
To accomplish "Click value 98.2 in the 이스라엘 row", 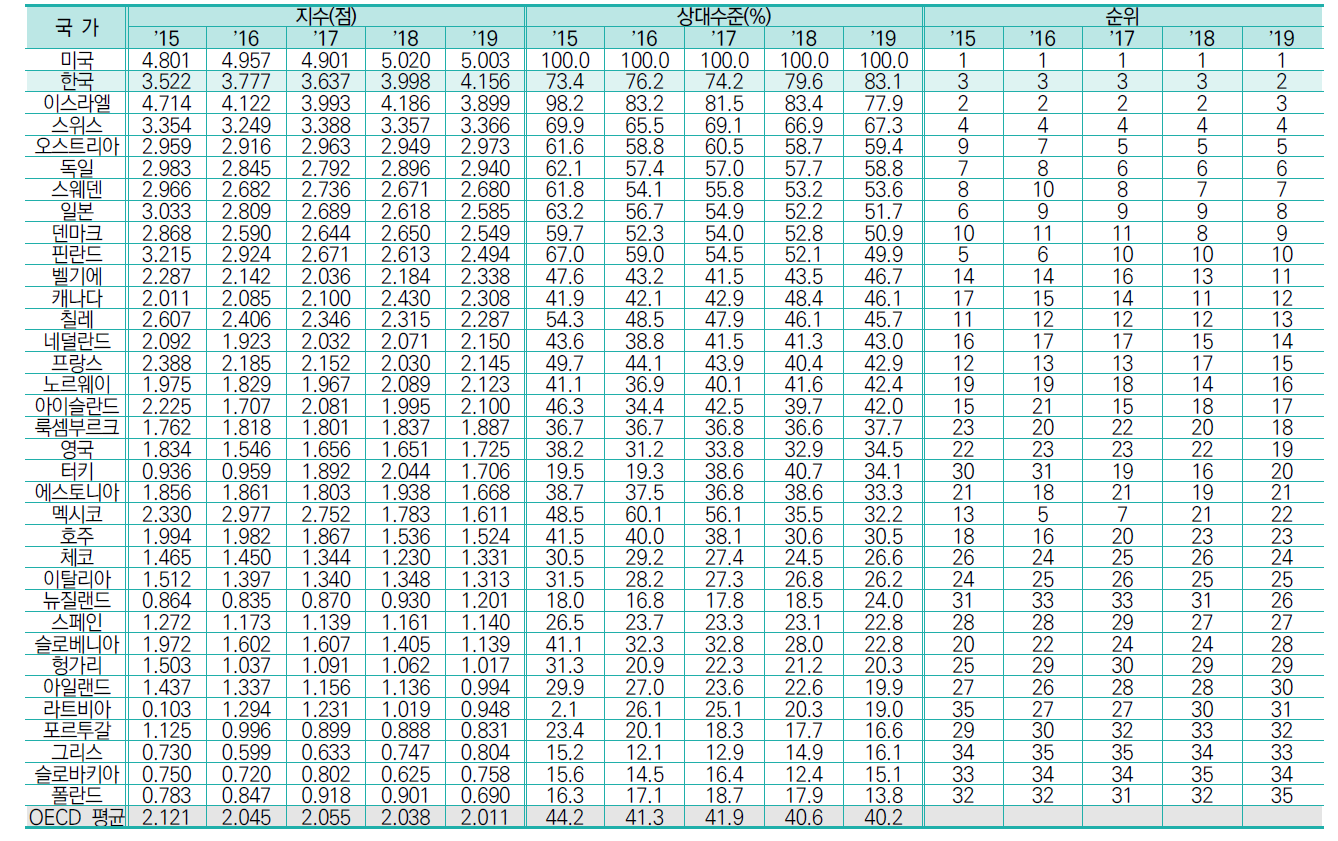I will click(565, 103).
